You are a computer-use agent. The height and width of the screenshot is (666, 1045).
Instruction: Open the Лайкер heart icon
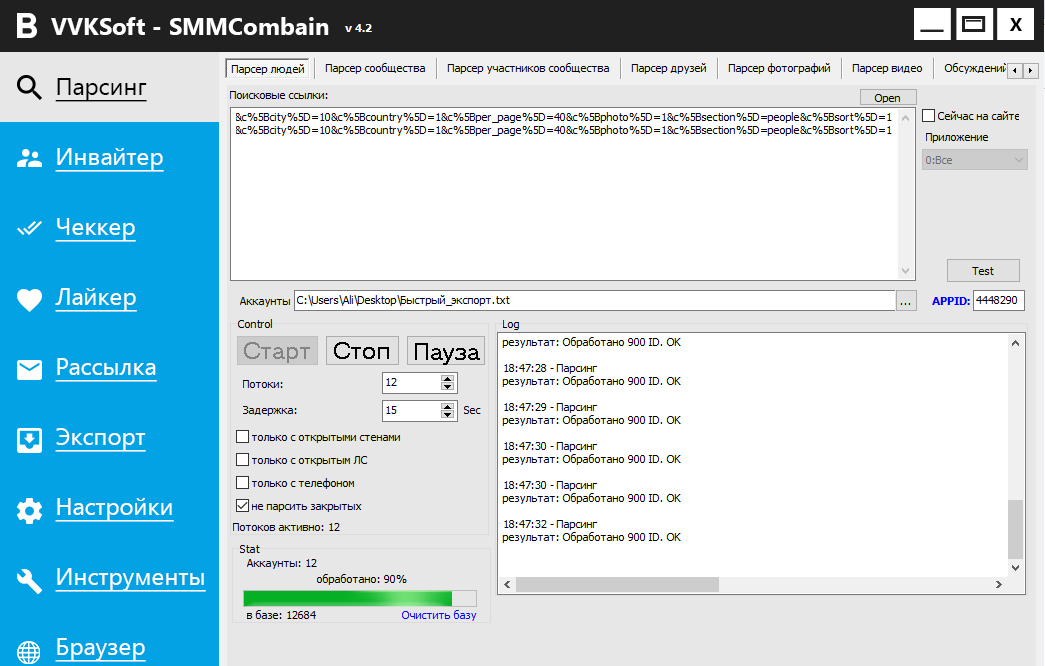pos(29,299)
